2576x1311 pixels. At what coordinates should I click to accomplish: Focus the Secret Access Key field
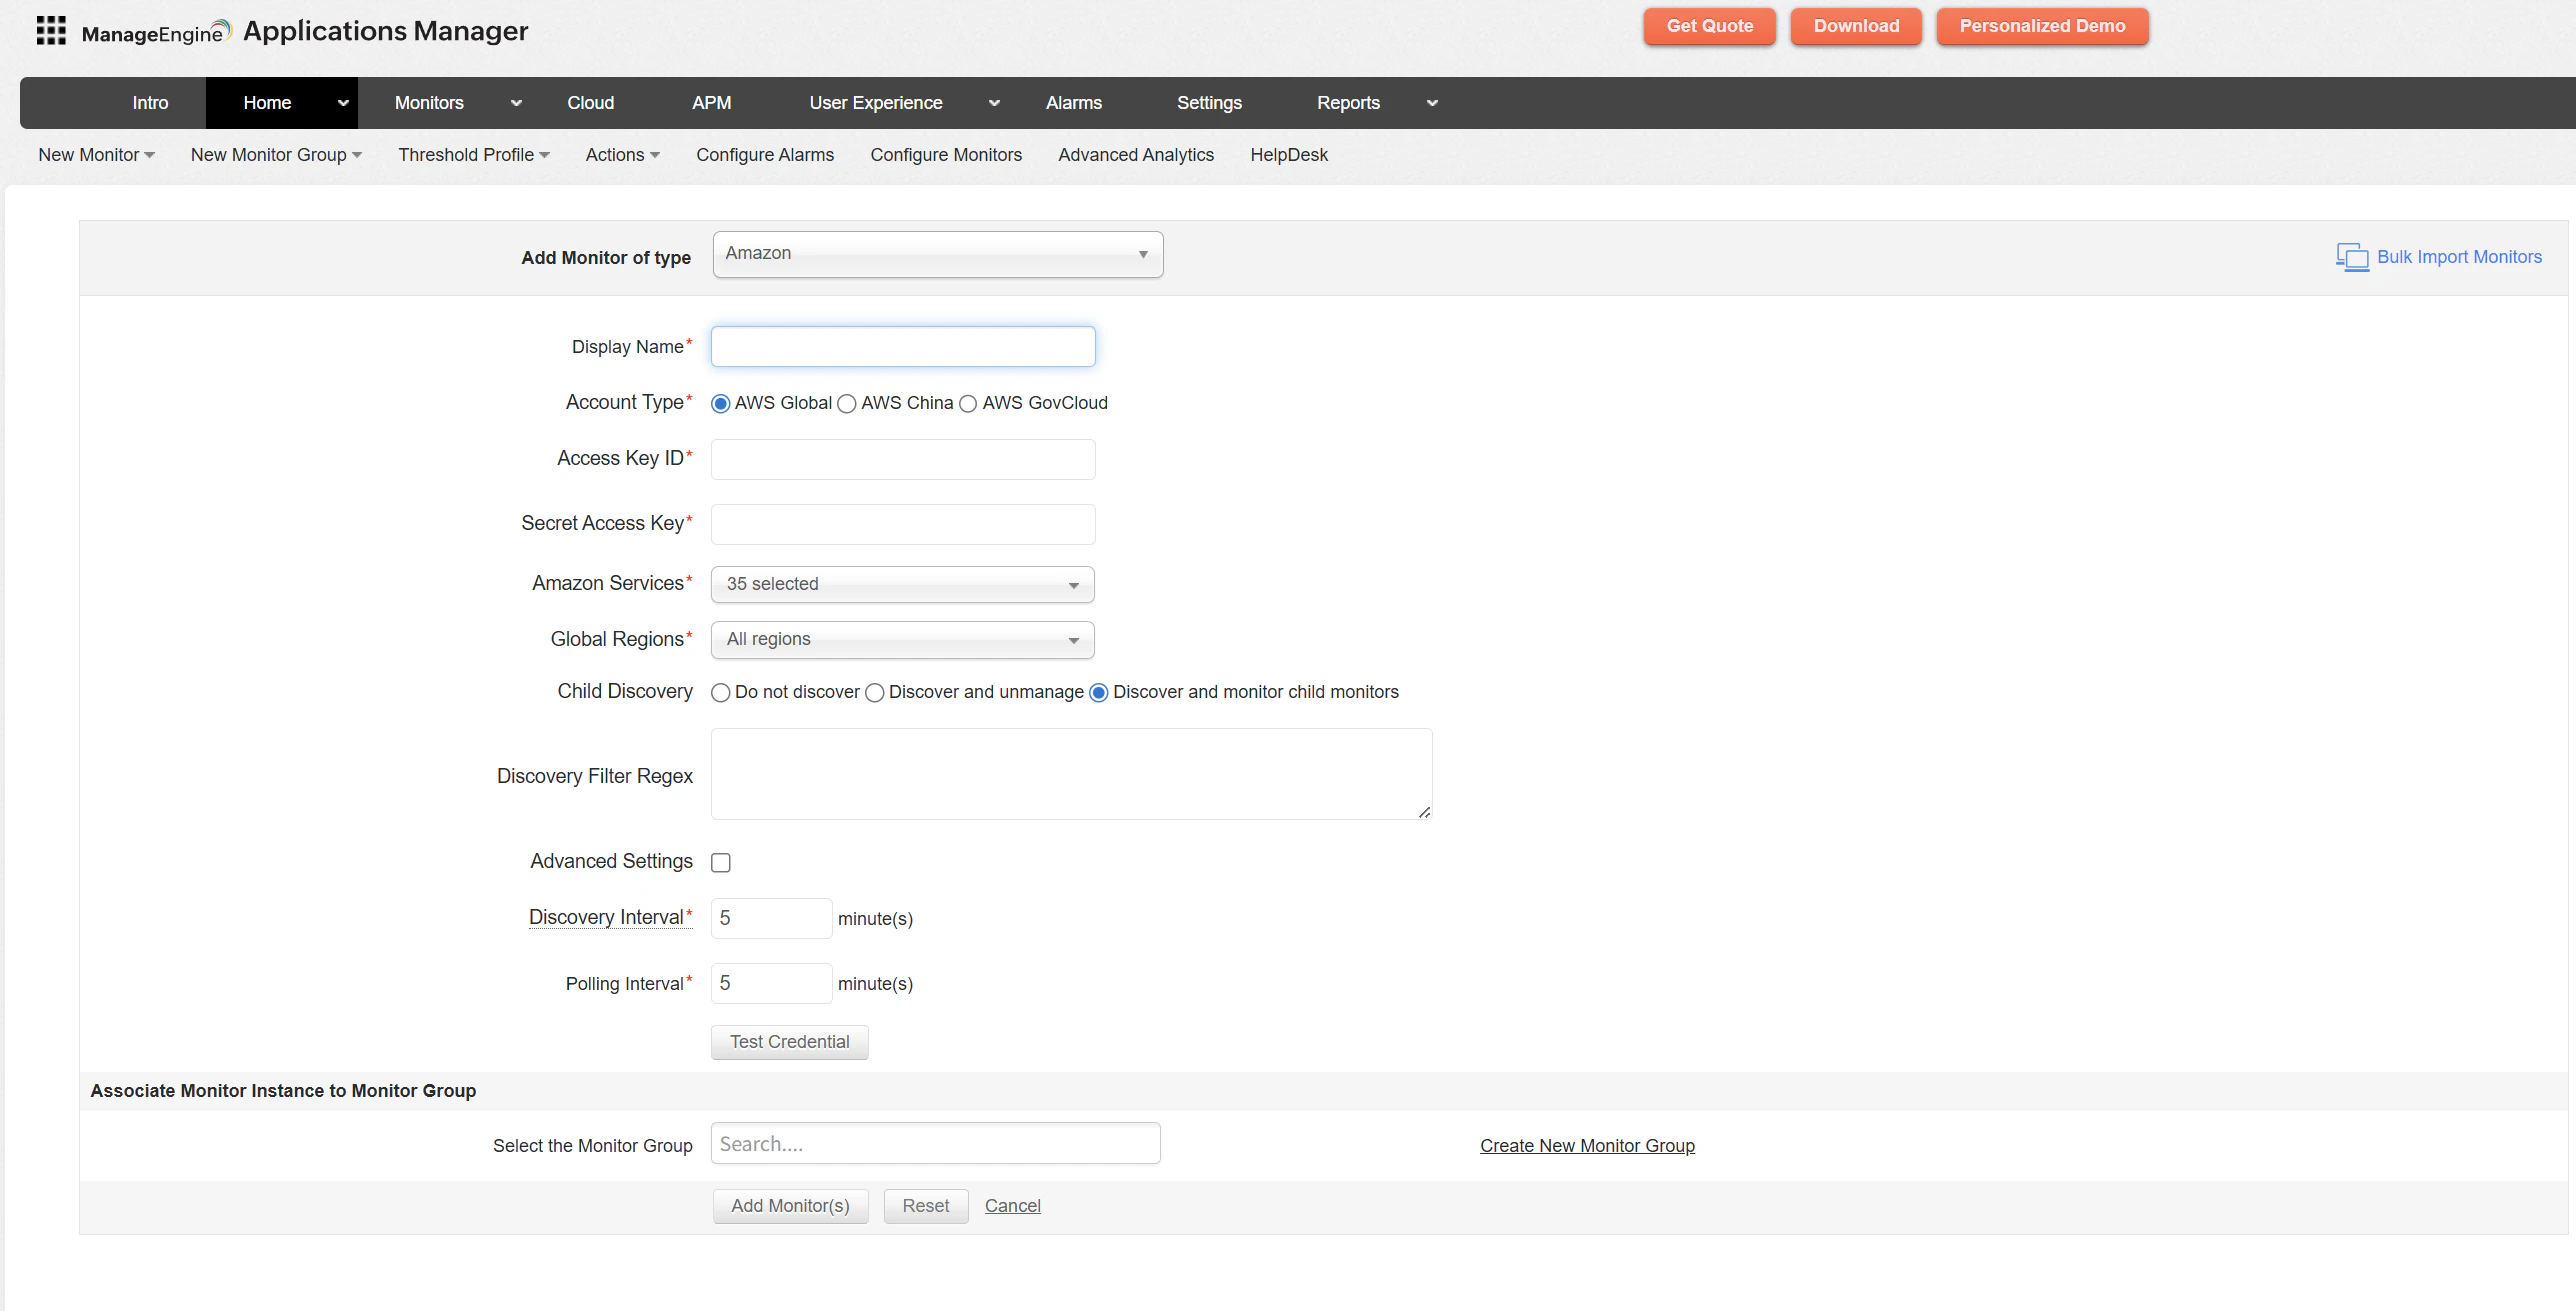point(903,525)
